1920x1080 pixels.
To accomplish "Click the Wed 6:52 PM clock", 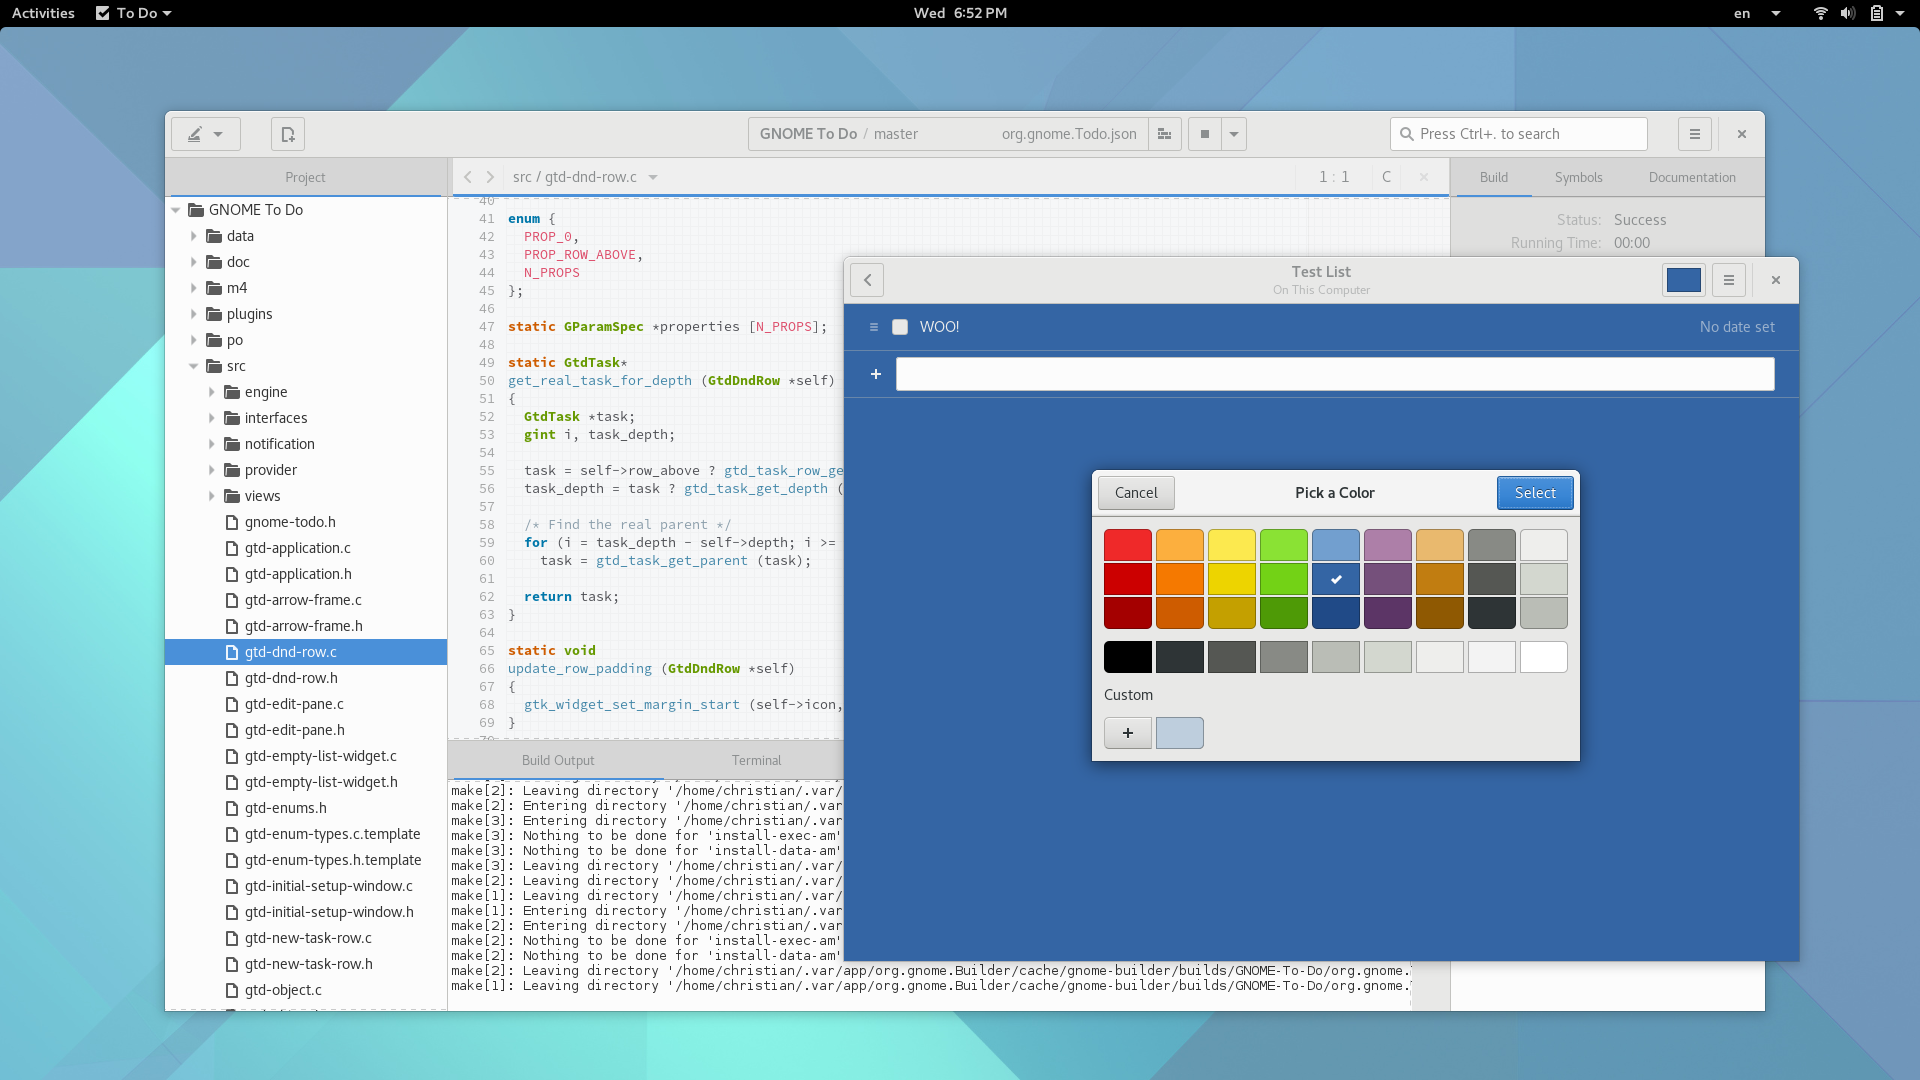I will click(960, 13).
